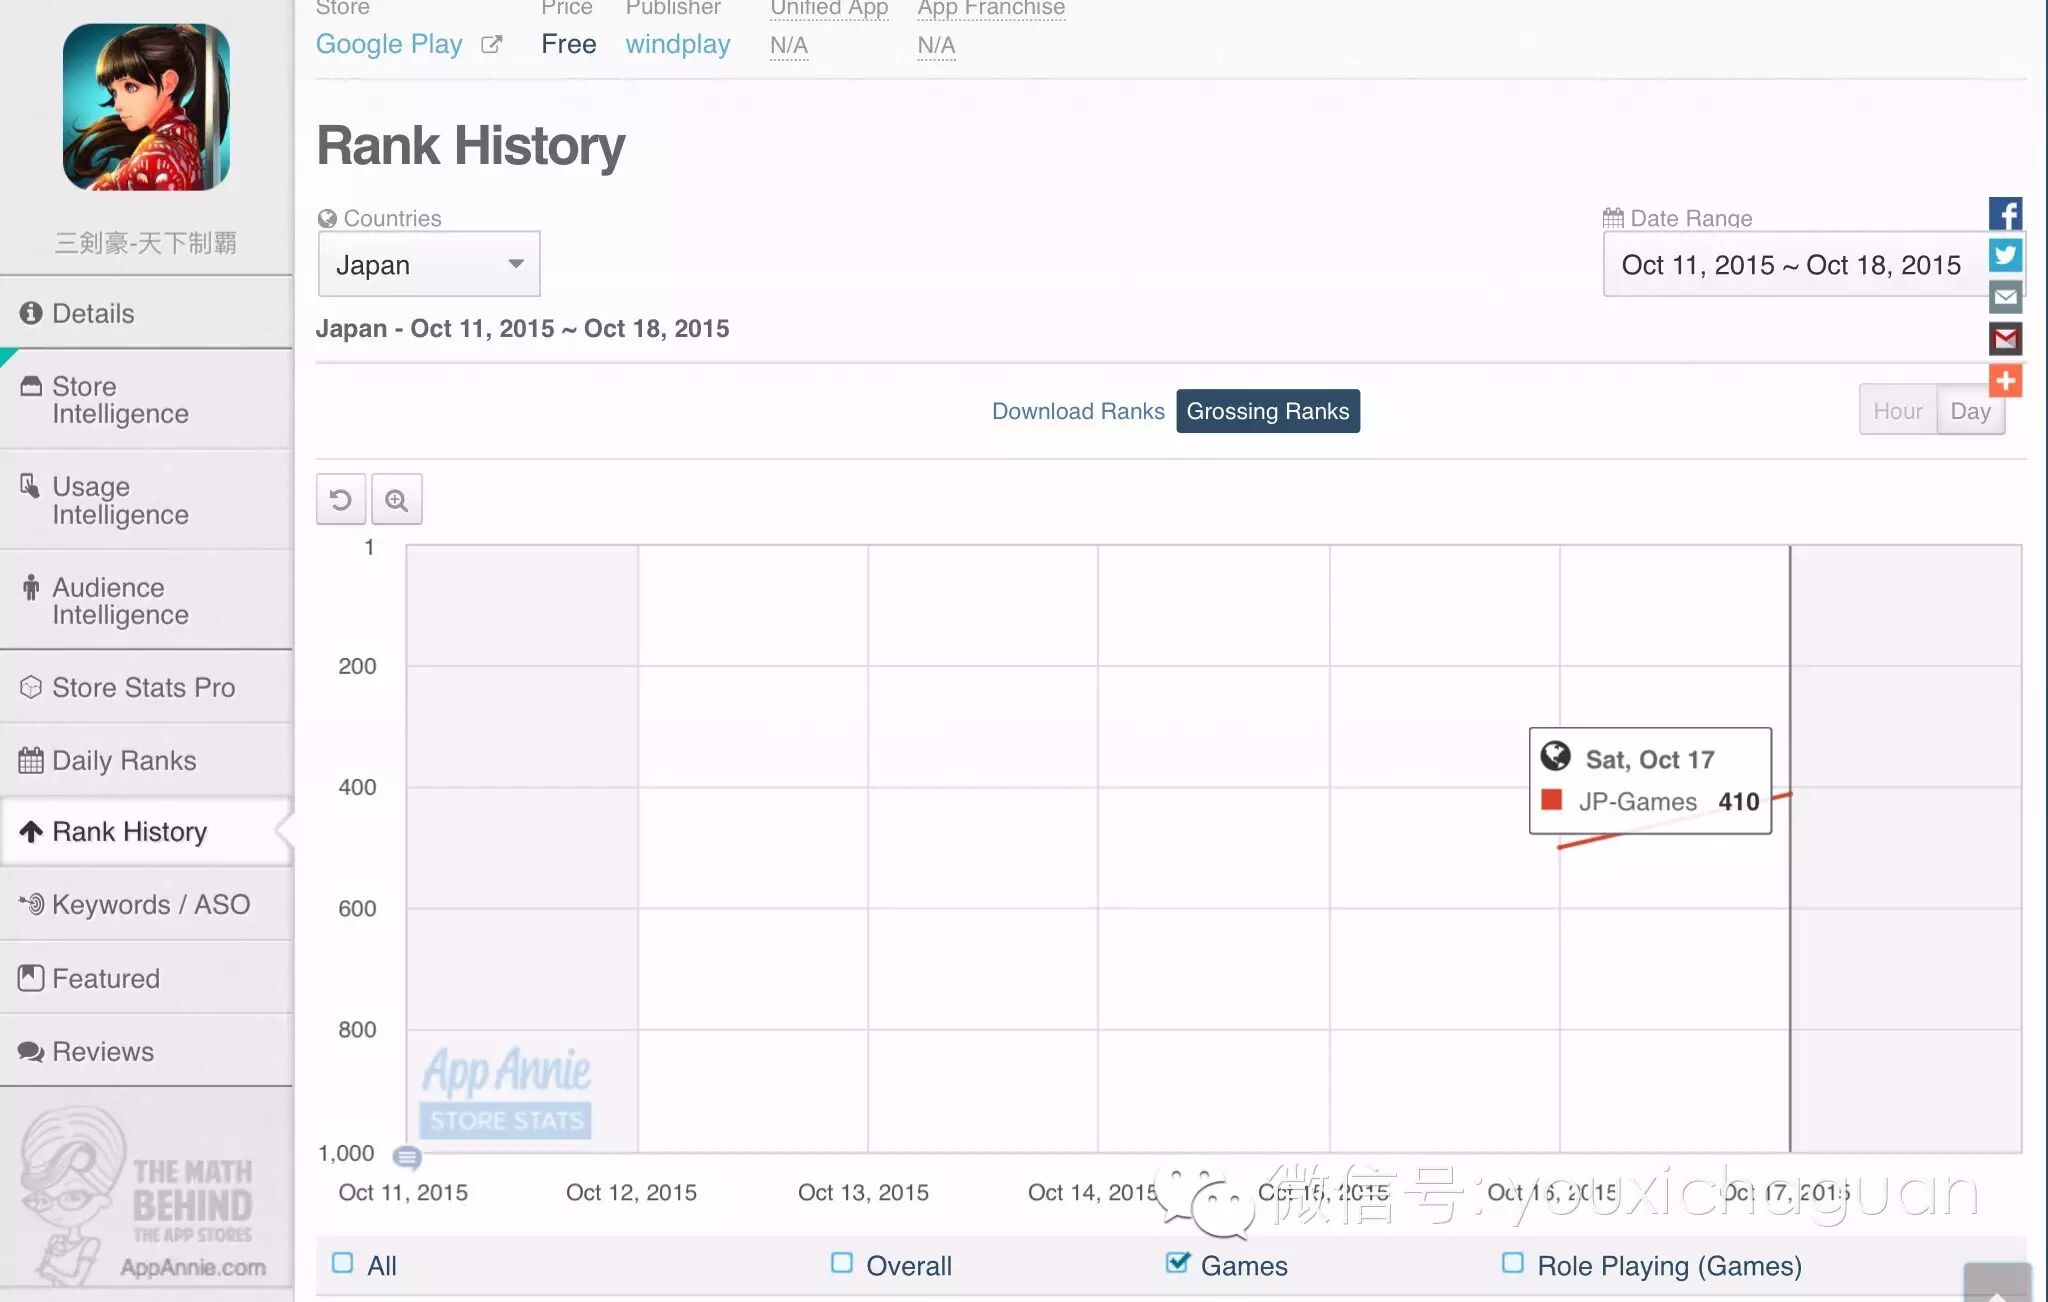This screenshot has height=1302, width=2048.
Task: Open the Date Range picker field
Action: (x=1791, y=264)
